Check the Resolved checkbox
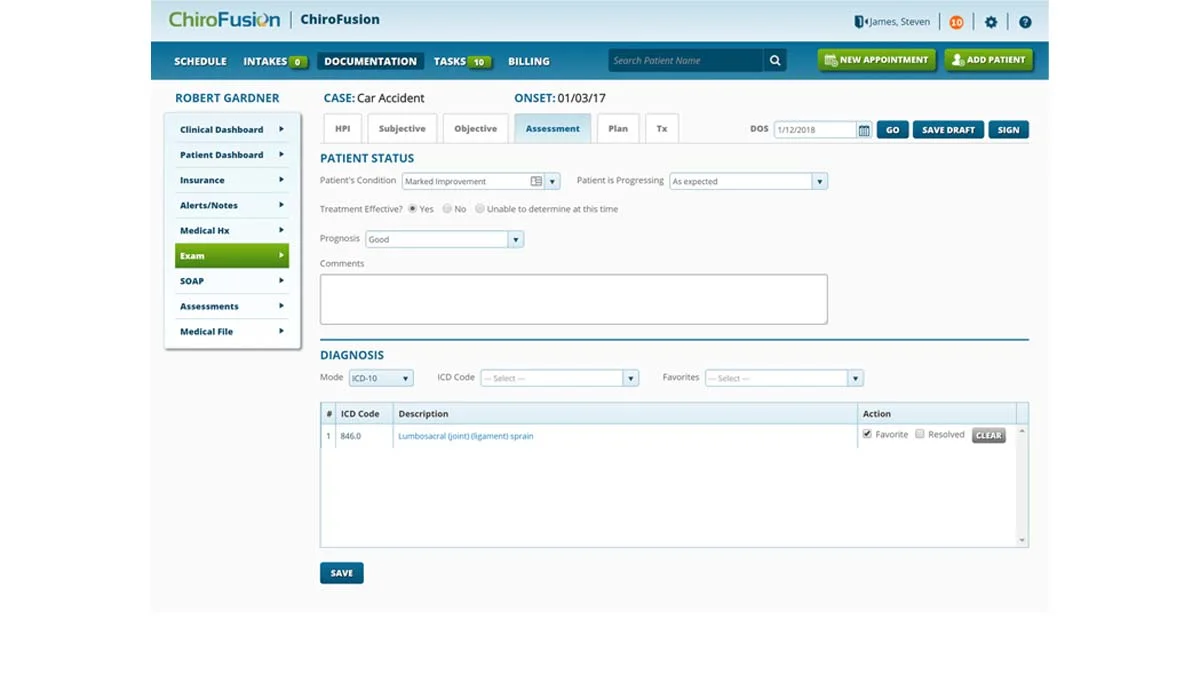 920,434
